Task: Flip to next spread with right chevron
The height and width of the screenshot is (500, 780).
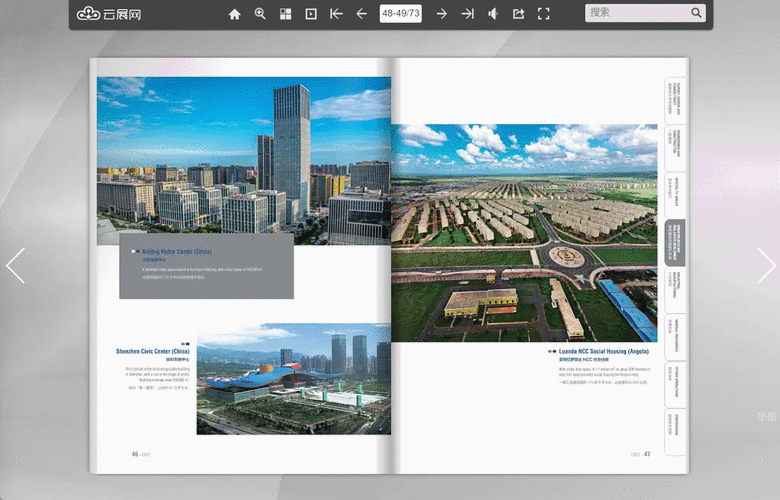Action: 766,265
